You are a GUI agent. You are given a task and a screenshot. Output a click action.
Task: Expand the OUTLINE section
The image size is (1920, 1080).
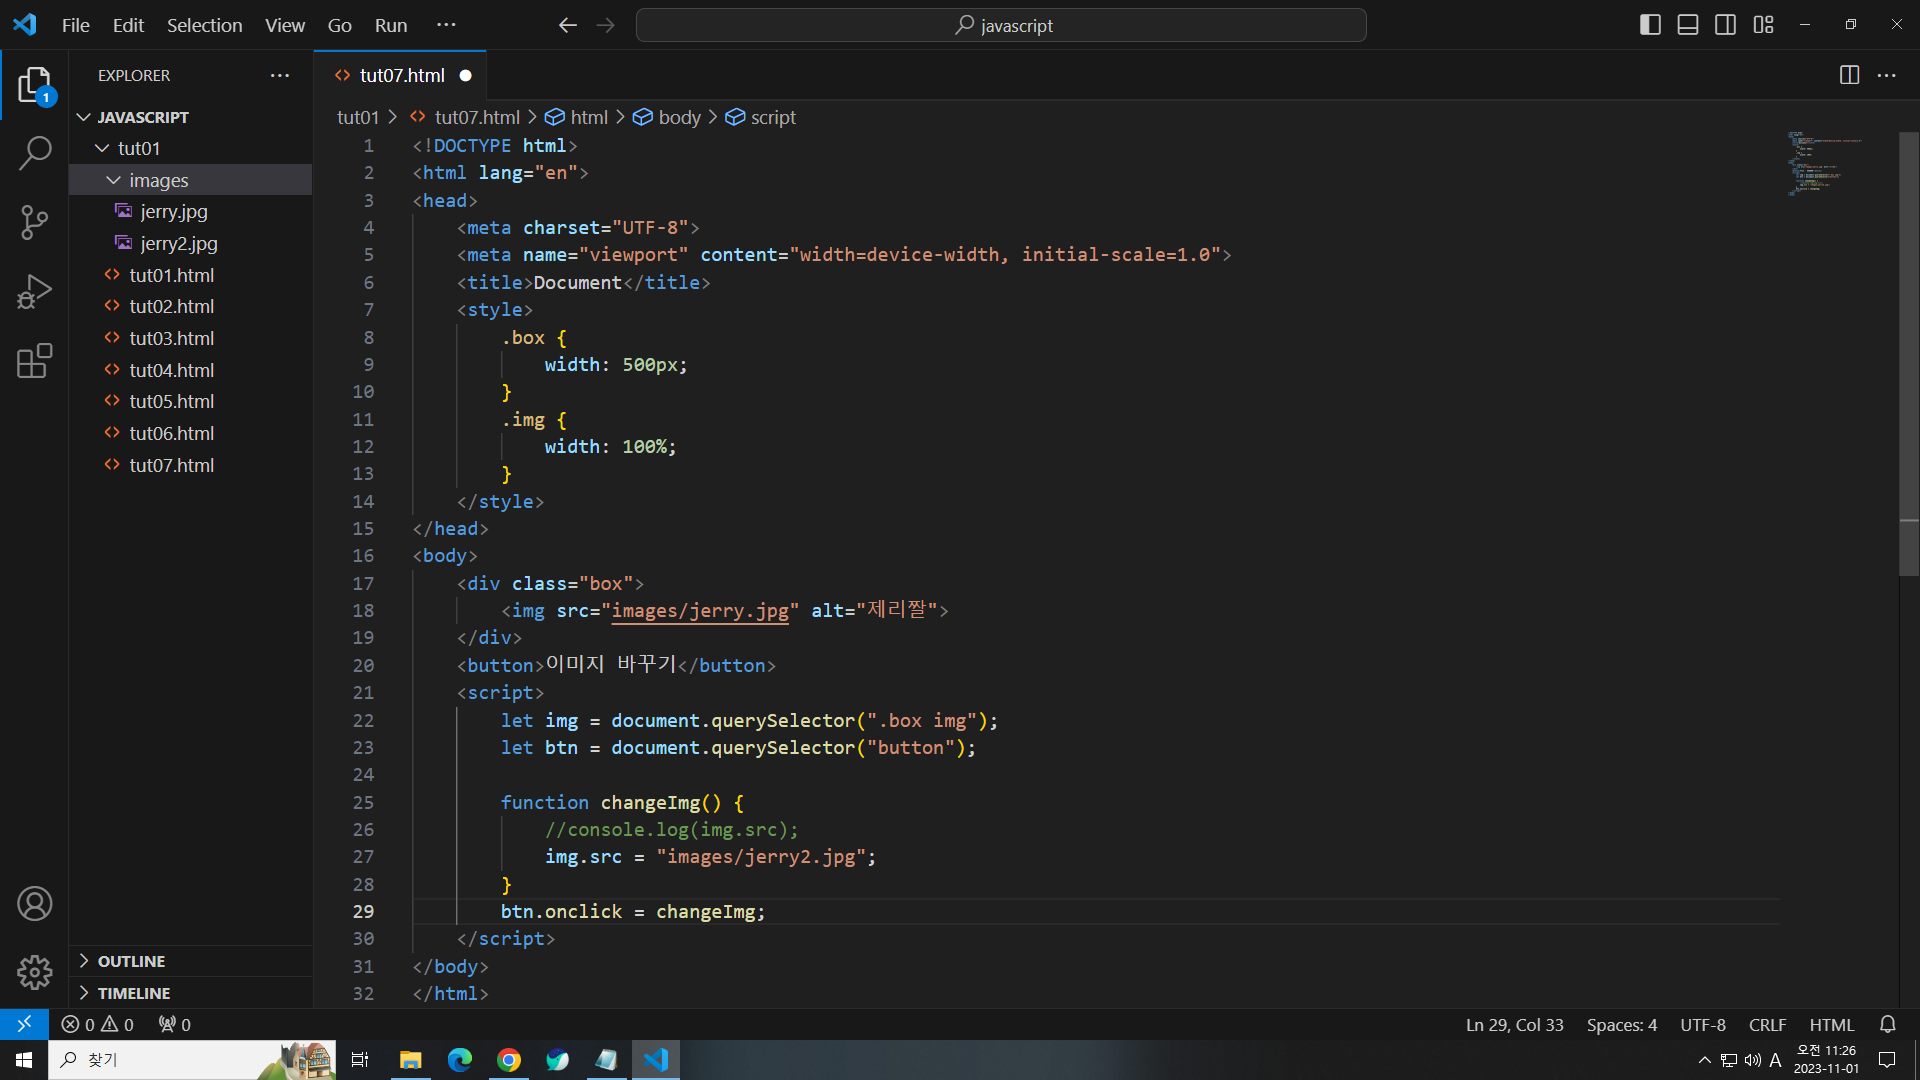[131, 961]
